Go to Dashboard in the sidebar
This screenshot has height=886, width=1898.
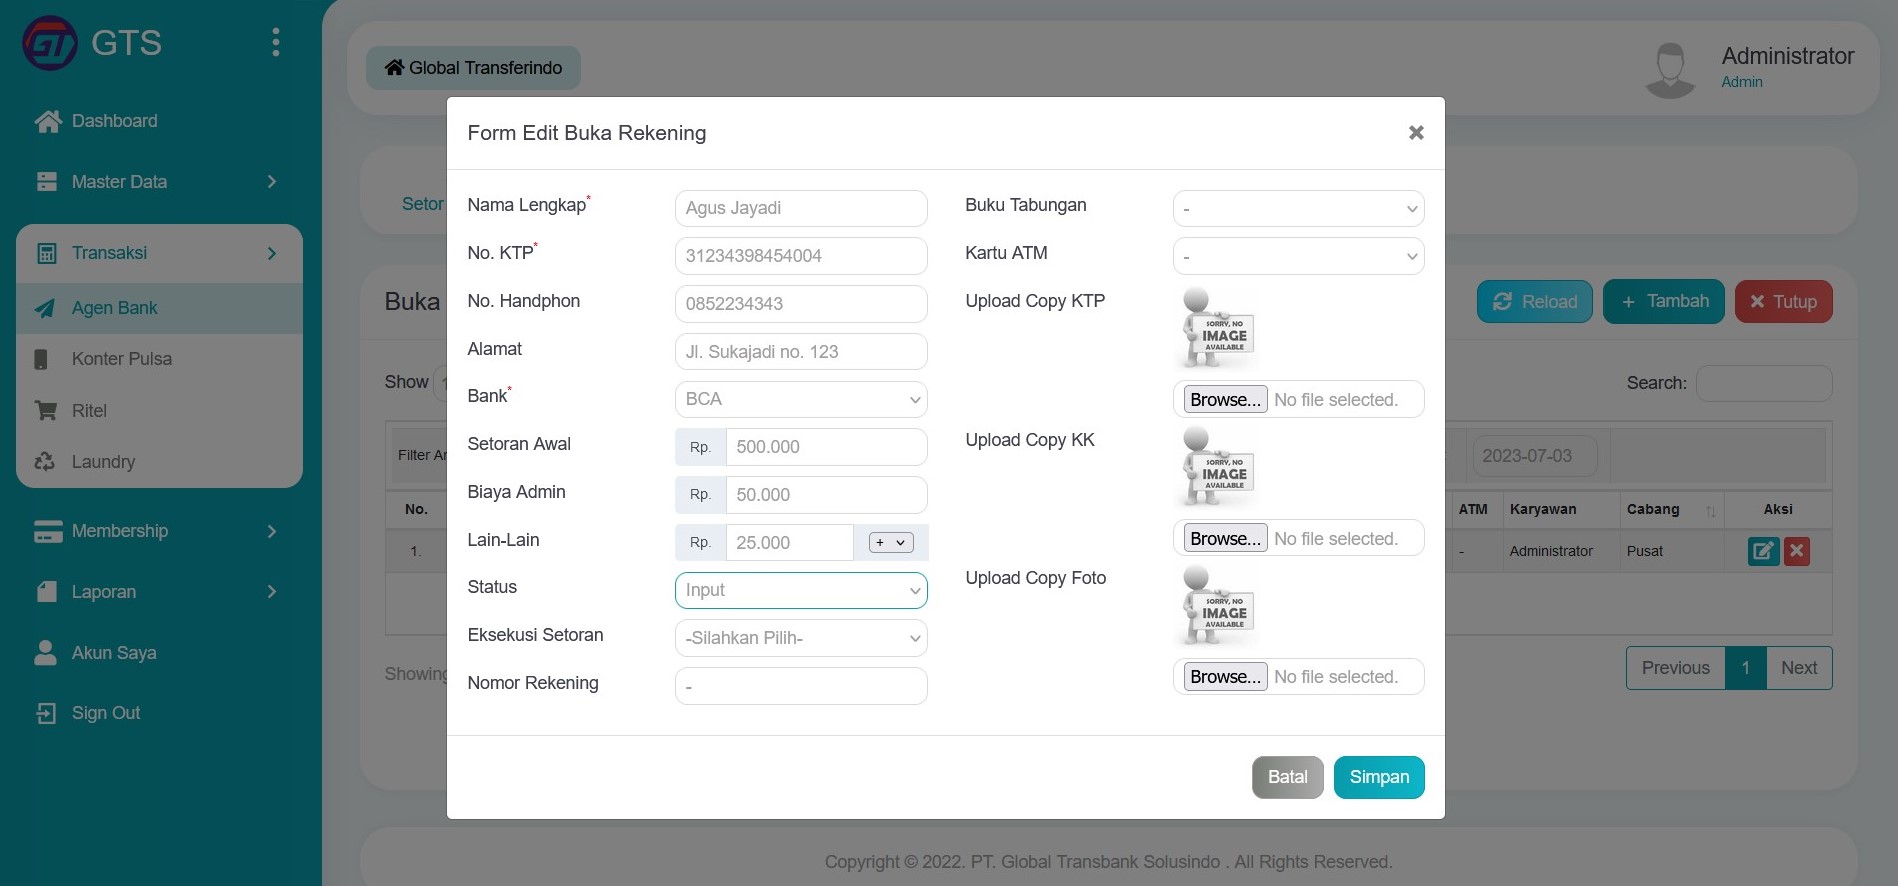(96, 121)
